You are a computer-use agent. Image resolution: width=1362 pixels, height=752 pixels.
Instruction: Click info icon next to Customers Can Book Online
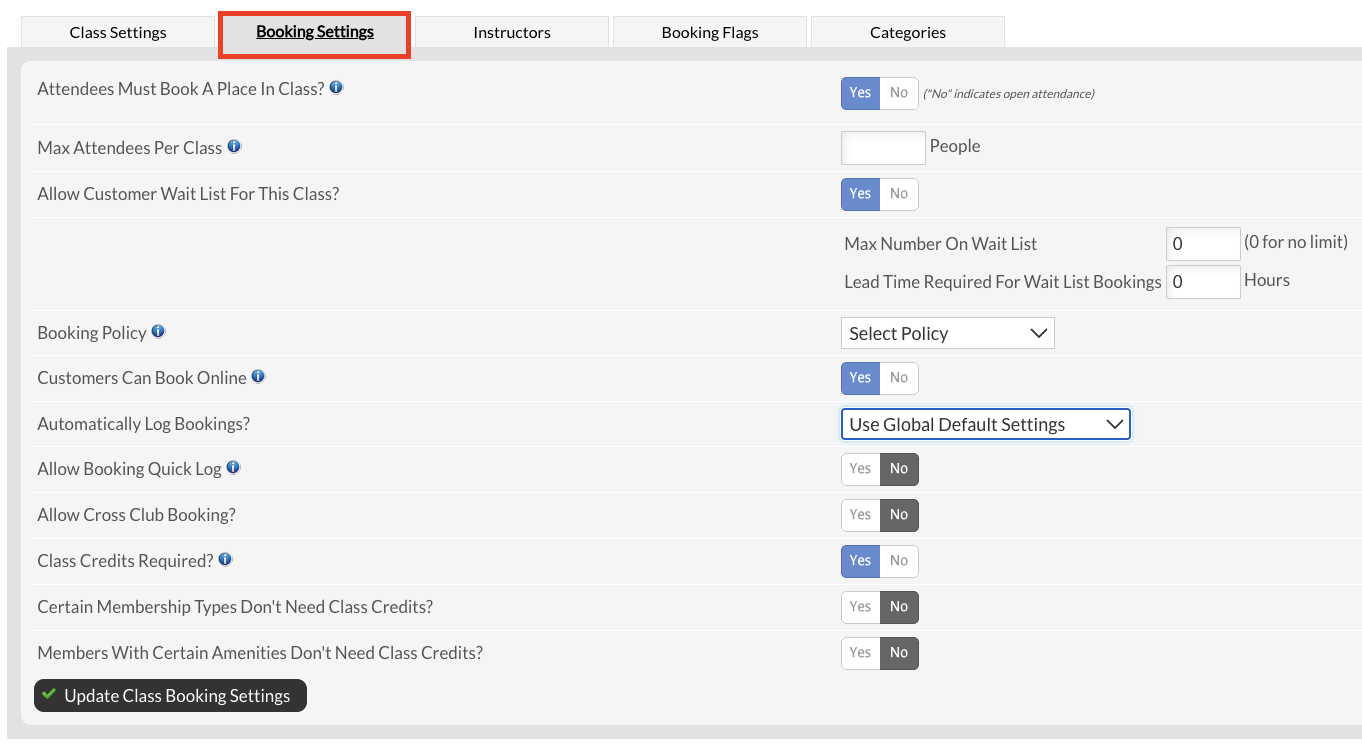click(x=258, y=377)
